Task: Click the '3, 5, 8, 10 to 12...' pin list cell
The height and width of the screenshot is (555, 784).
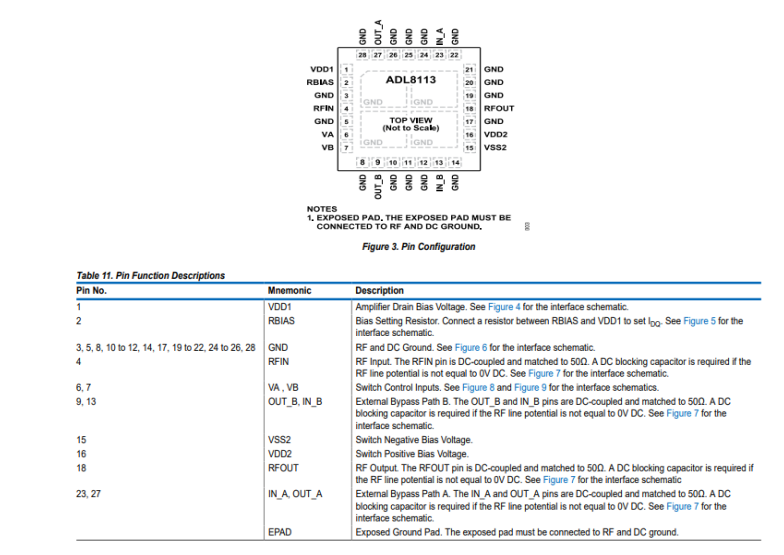Action: point(166,347)
